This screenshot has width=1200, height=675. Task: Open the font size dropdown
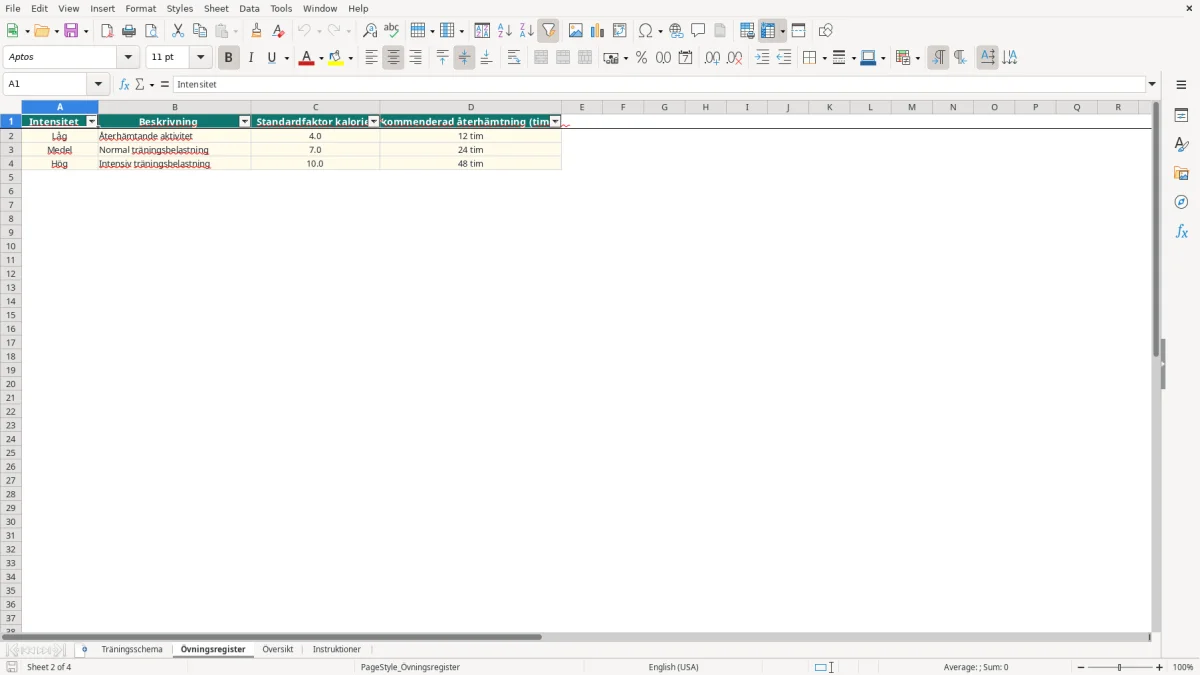201,58
